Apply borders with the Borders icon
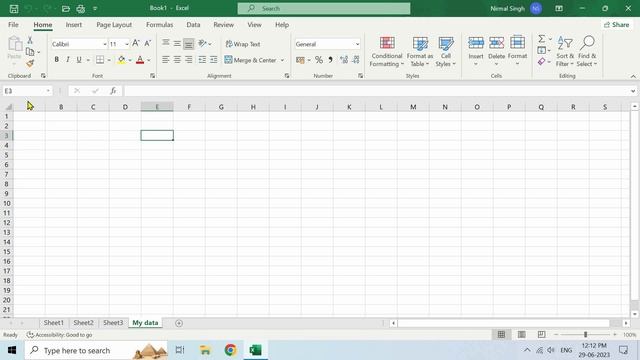This screenshot has width=640, height=360. click(x=100, y=60)
